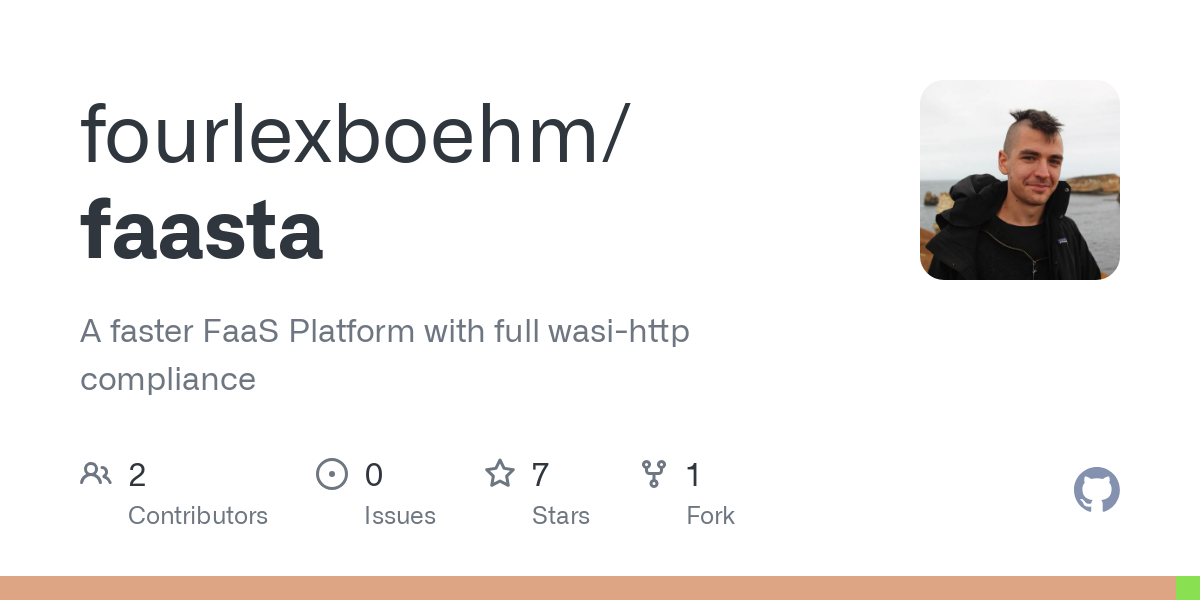Click the GitHub Octocat logo
This screenshot has width=1200, height=600.
[1097, 490]
